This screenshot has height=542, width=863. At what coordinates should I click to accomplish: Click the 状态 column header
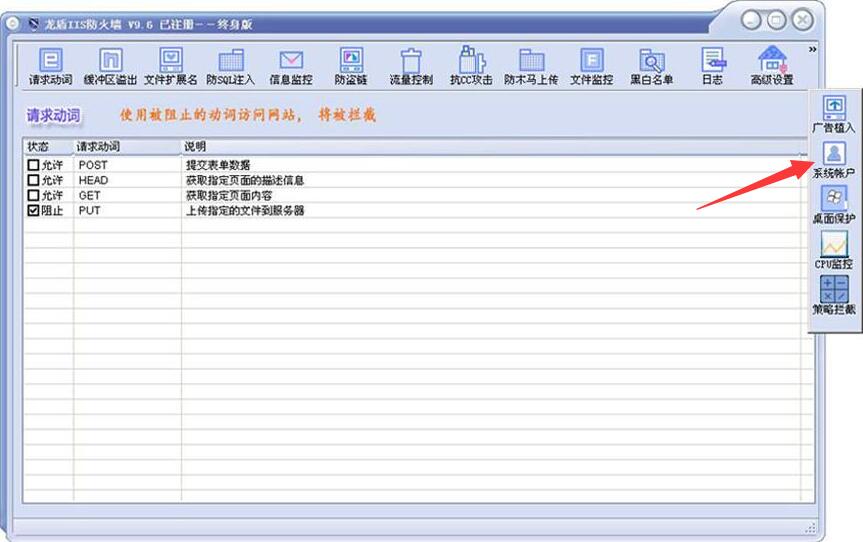[48, 146]
